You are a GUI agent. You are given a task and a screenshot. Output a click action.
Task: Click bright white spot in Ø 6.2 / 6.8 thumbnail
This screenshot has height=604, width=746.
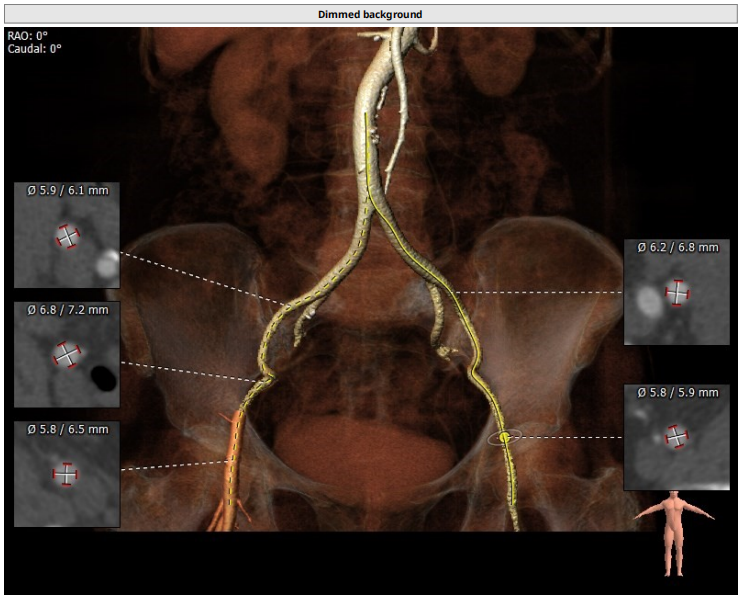[x=646, y=297]
